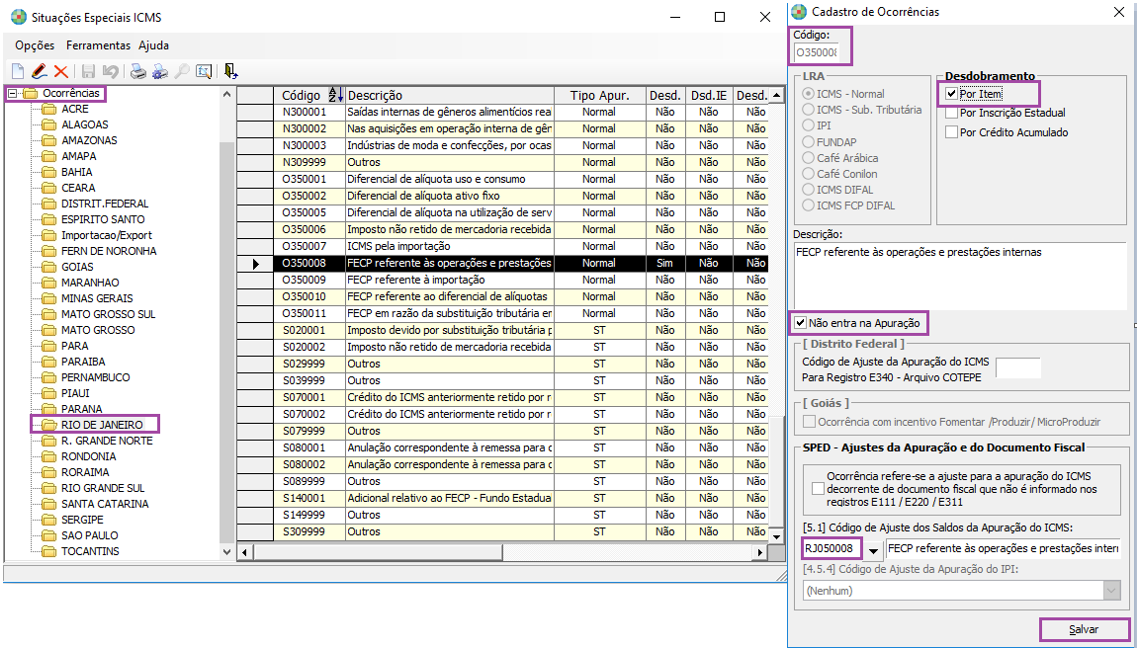This screenshot has width=1137, height=651.
Task: Click the Código de Ajuste Distrito Federal field
Action: [x=1018, y=368]
